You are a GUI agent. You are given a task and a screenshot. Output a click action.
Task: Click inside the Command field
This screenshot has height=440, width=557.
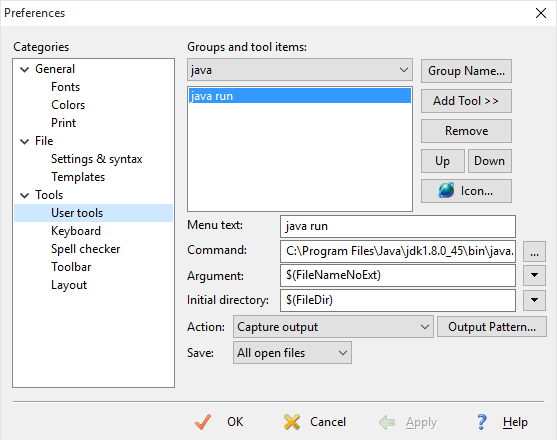click(398, 251)
